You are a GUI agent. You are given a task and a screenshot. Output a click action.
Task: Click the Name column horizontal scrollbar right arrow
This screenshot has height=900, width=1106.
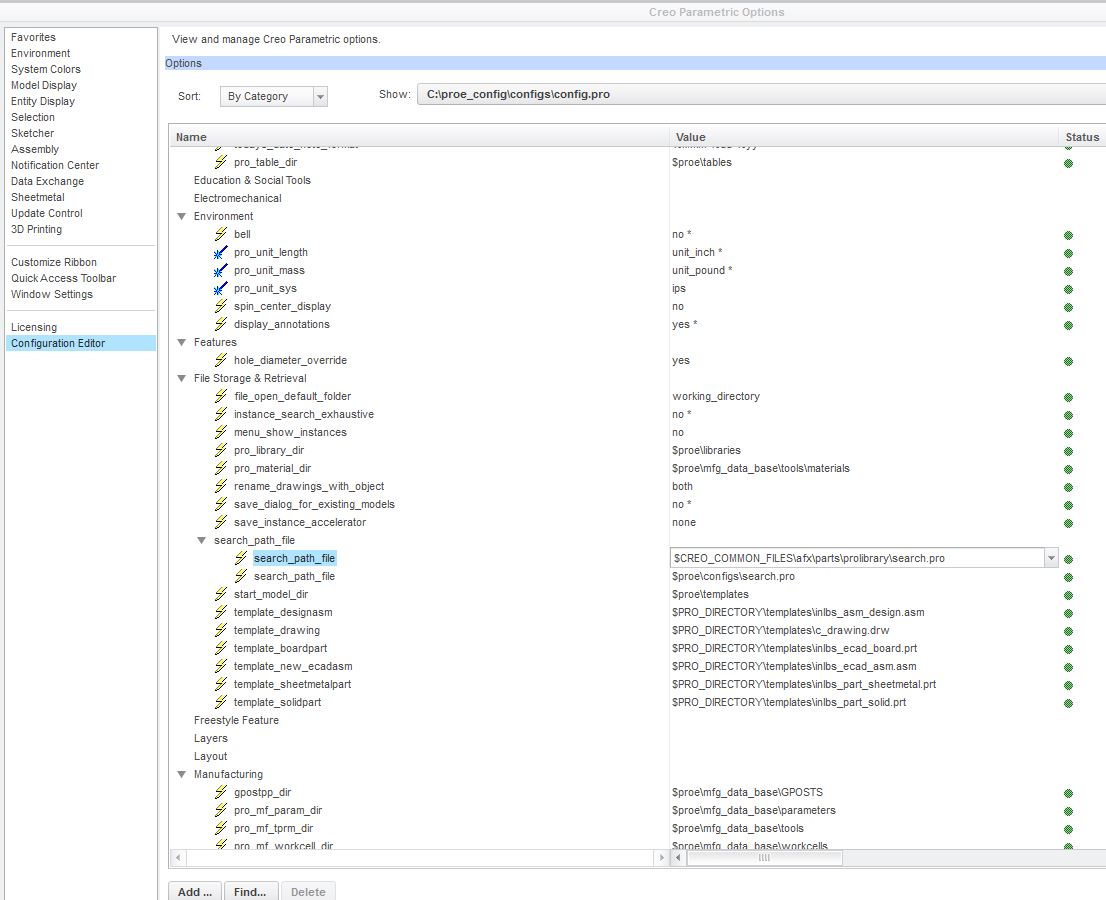pos(661,858)
